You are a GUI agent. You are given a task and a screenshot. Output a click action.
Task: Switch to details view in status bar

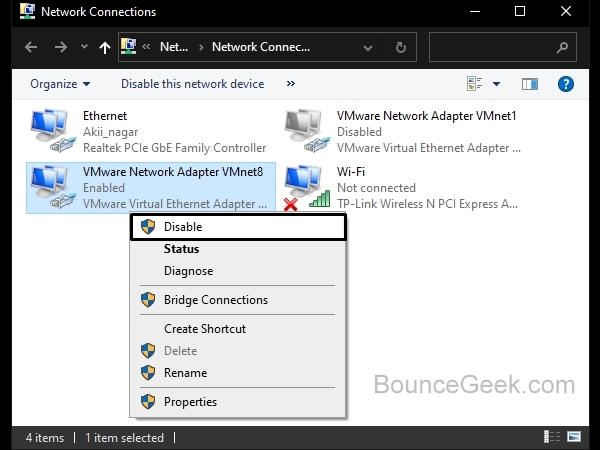coord(552,436)
